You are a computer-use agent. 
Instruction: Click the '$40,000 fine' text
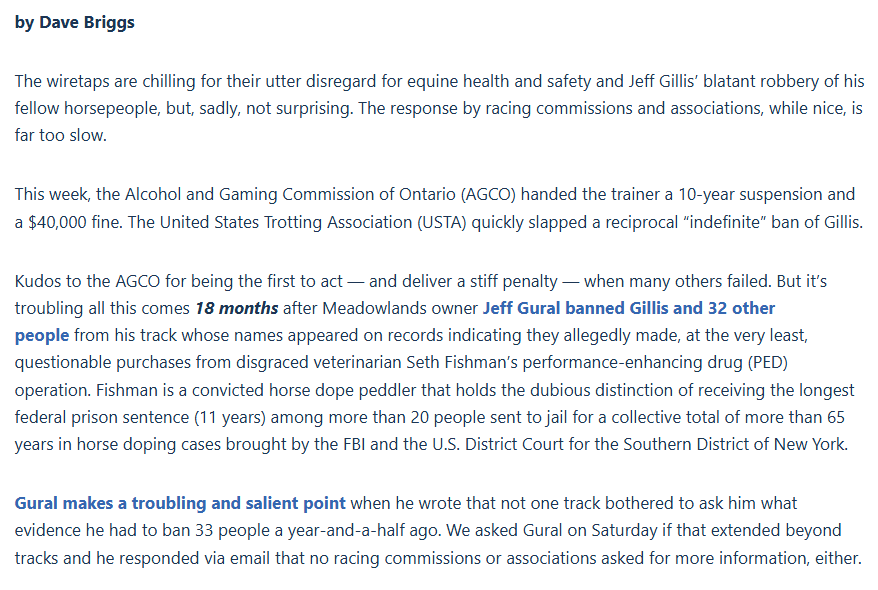pyautogui.click(x=74, y=223)
